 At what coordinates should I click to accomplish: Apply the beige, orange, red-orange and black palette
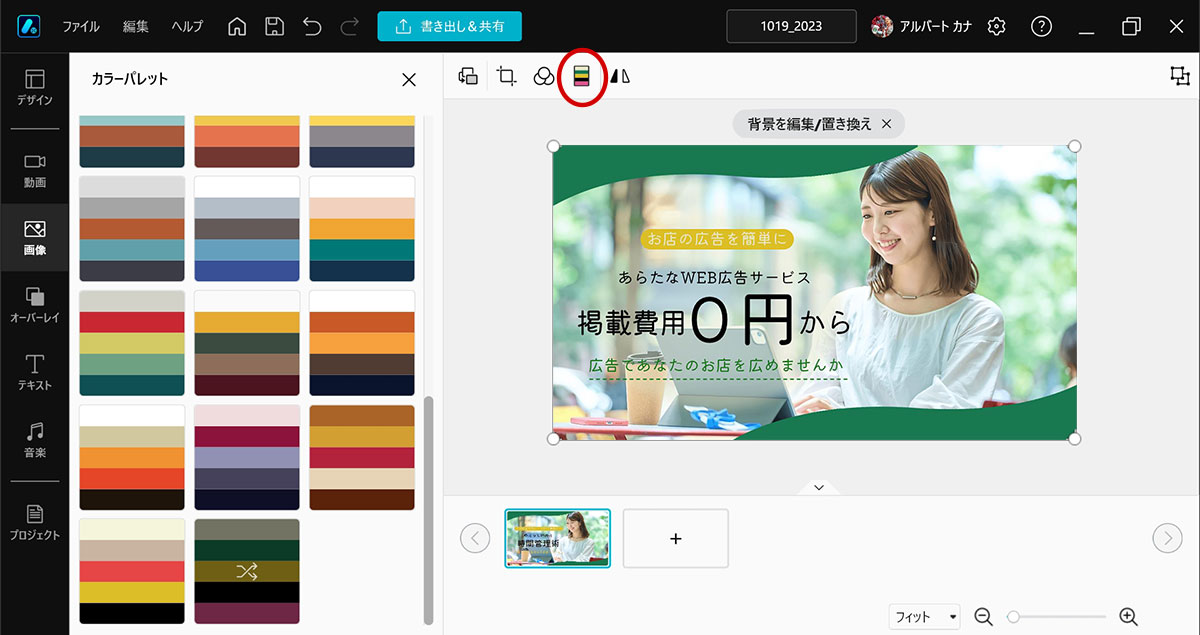click(x=132, y=457)
